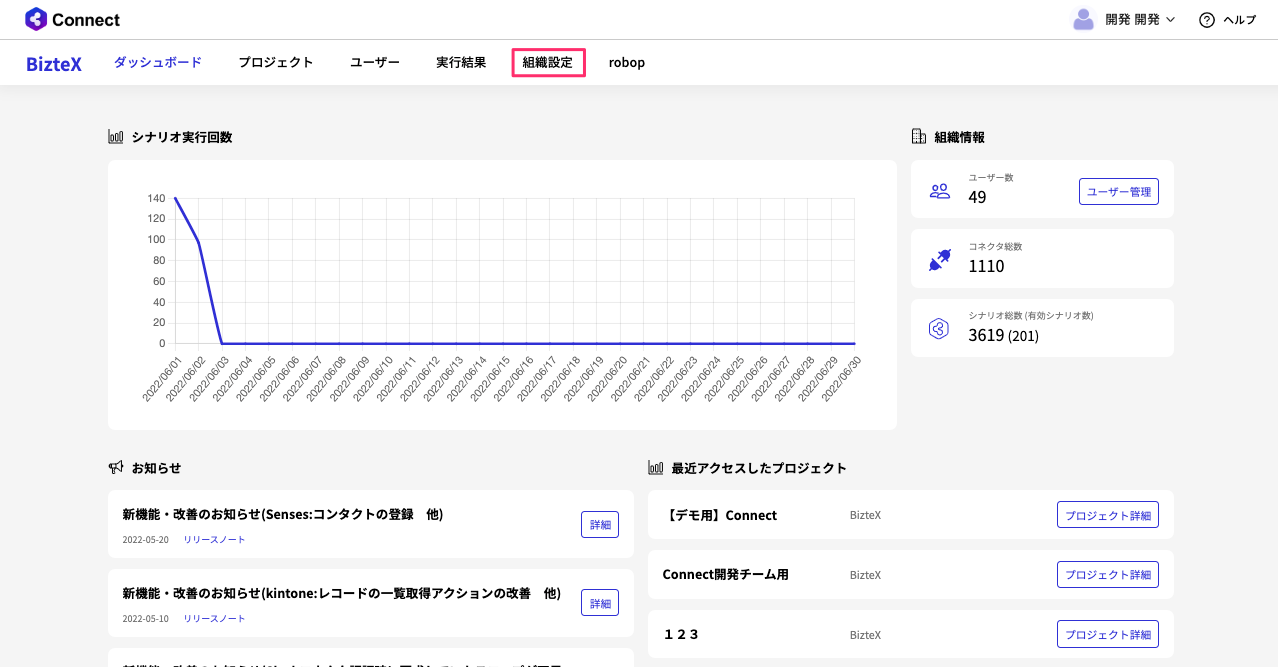Click the 最近アクセスしたプロジェクト heading

click(759, 467)
